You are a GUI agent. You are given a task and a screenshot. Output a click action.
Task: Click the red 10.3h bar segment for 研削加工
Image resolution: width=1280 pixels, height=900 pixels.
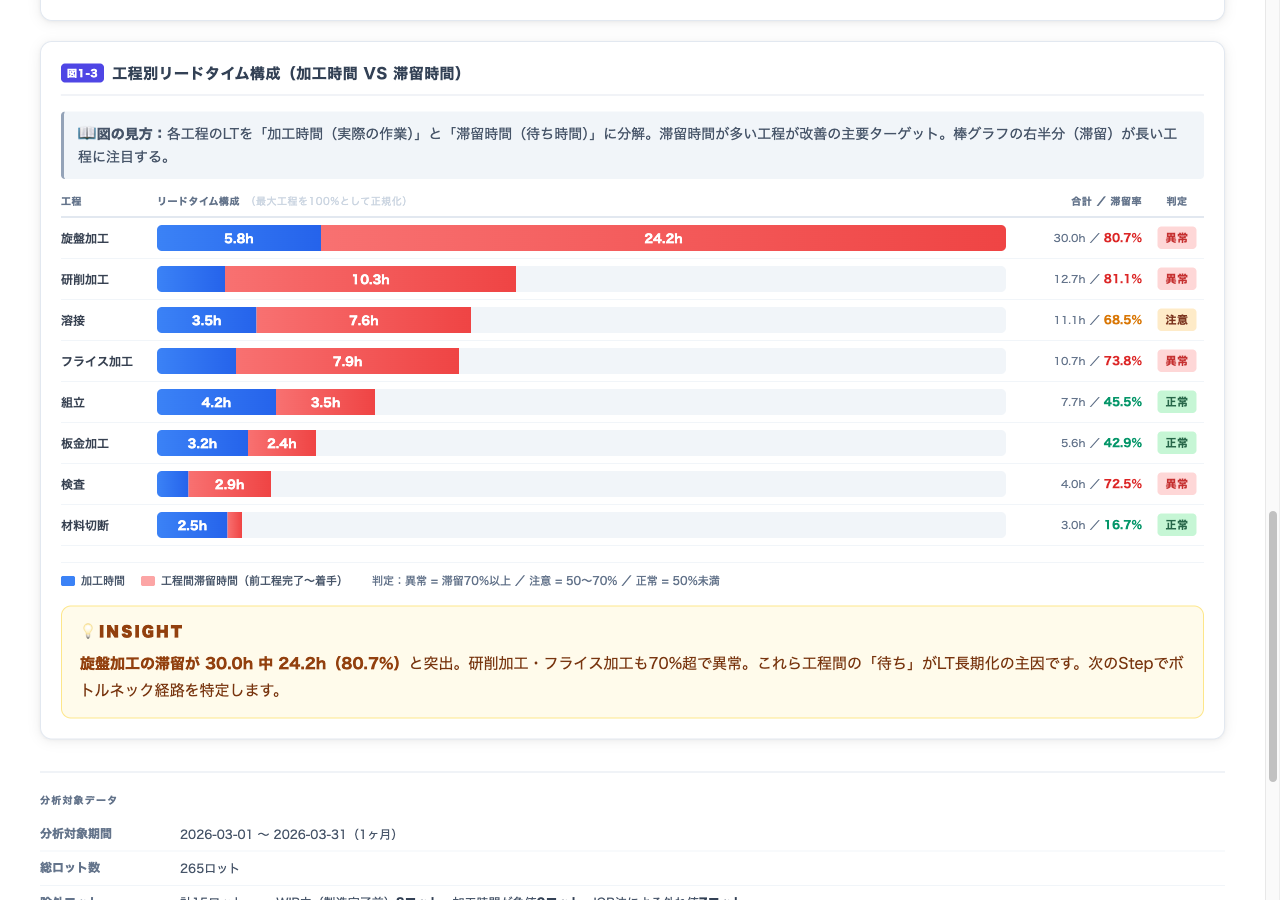pos(370,279)
